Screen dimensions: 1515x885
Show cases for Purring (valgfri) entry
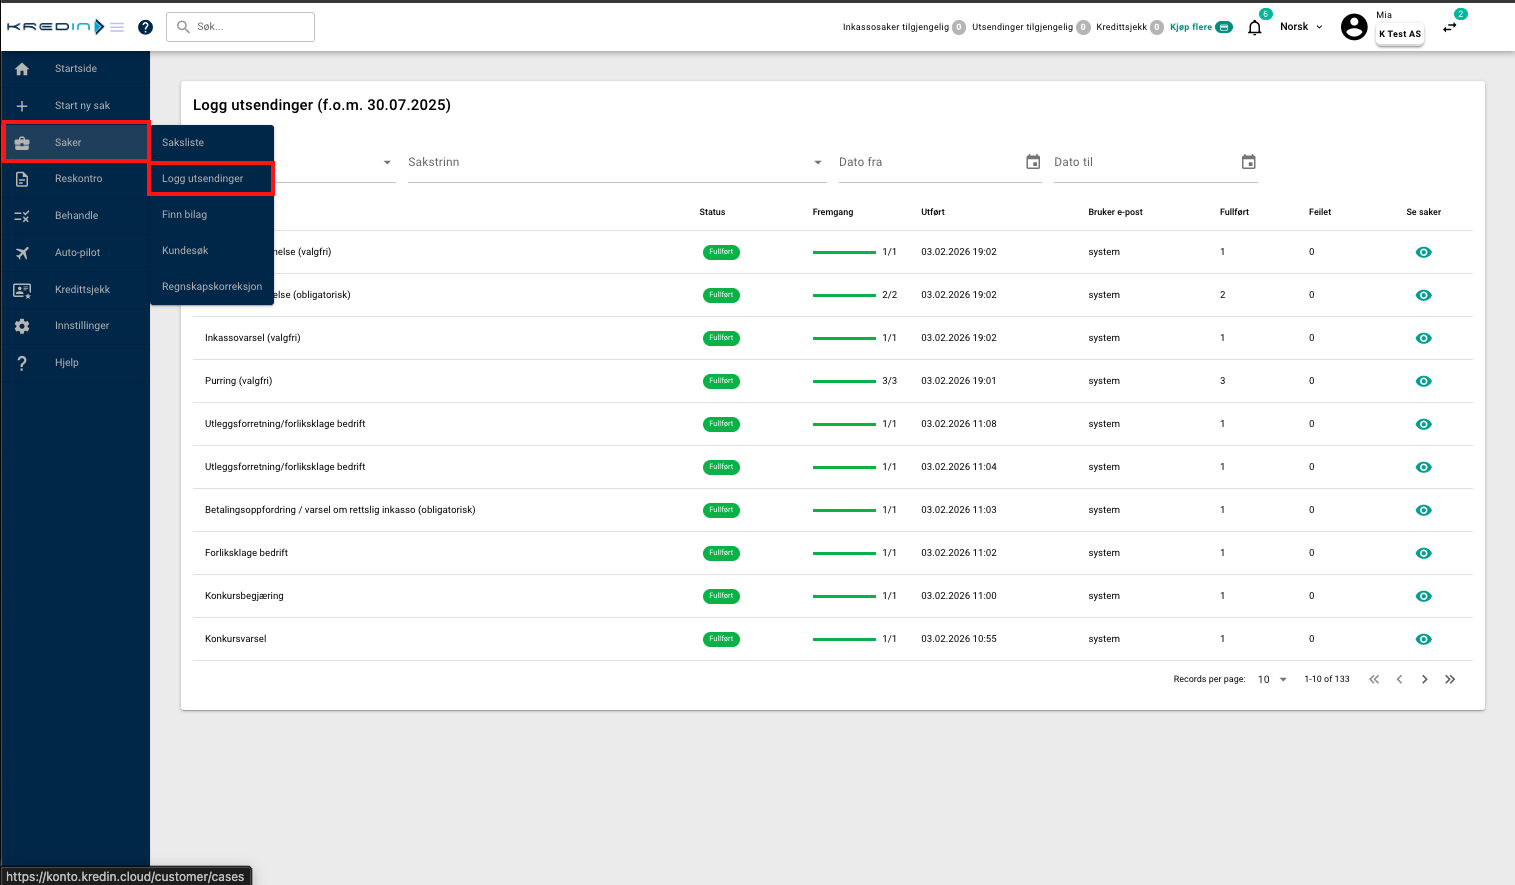(1423, 381)
